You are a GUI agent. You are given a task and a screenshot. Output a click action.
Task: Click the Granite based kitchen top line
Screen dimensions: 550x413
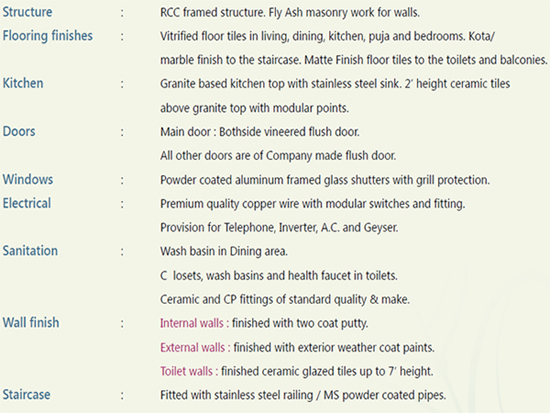335,84
